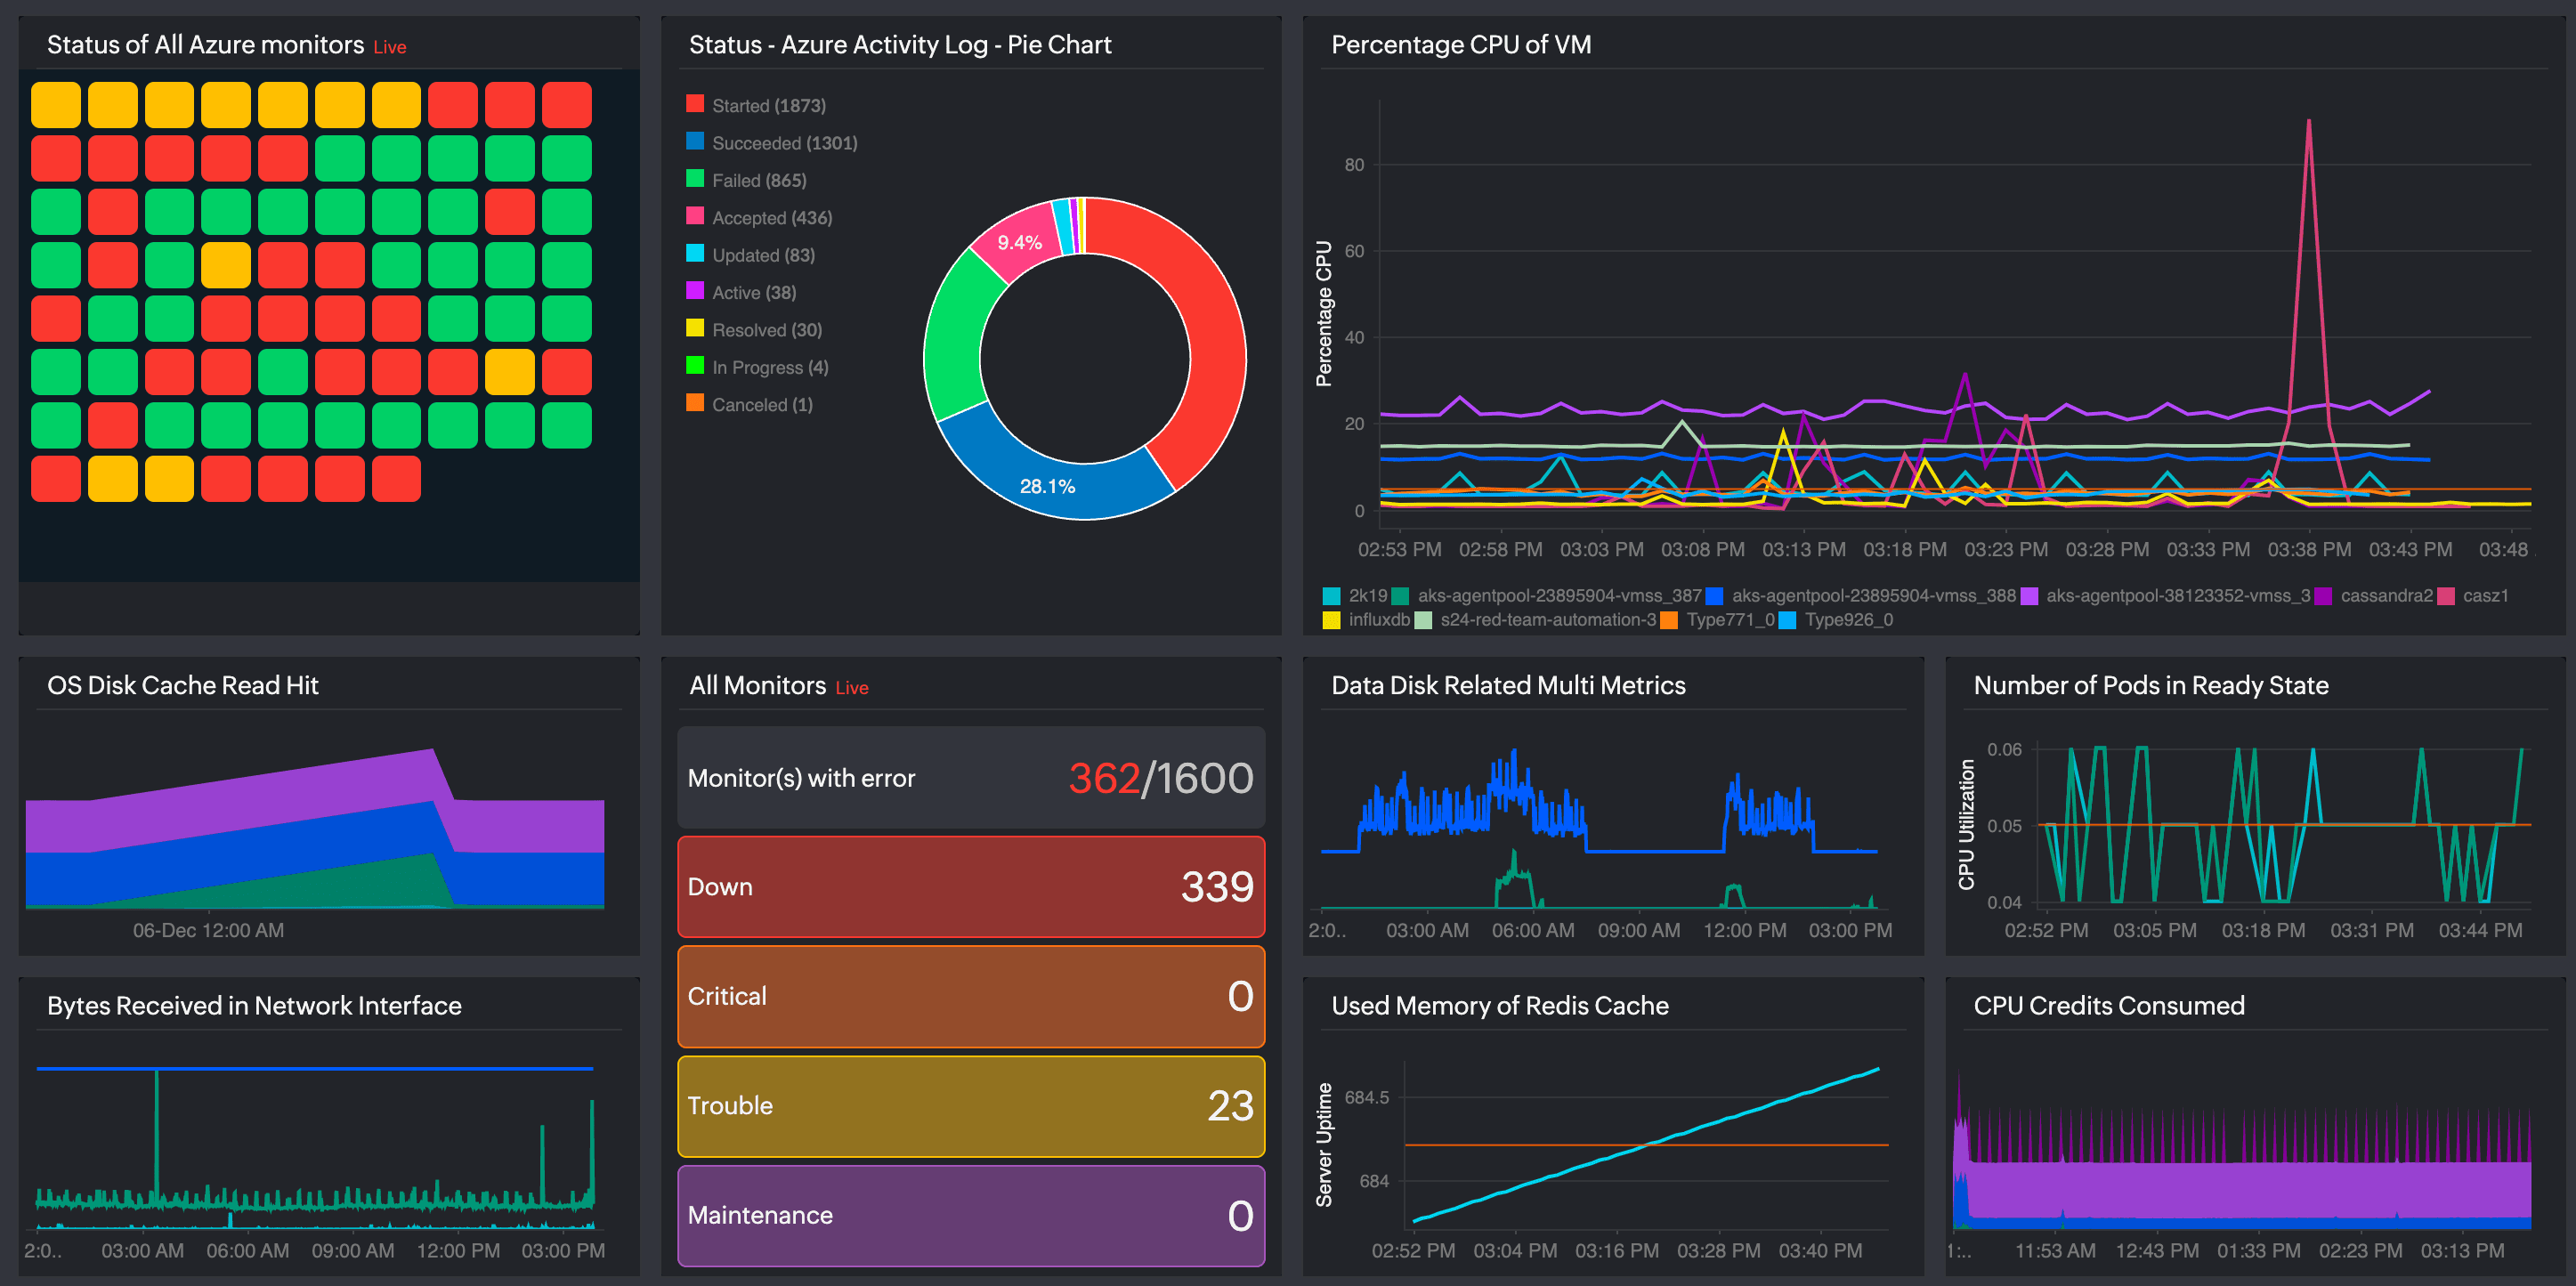The width and height of the screenshot is (2576, 1286).
Task: Click the Live badge next to All Monitors
Action: pos(851,687)
